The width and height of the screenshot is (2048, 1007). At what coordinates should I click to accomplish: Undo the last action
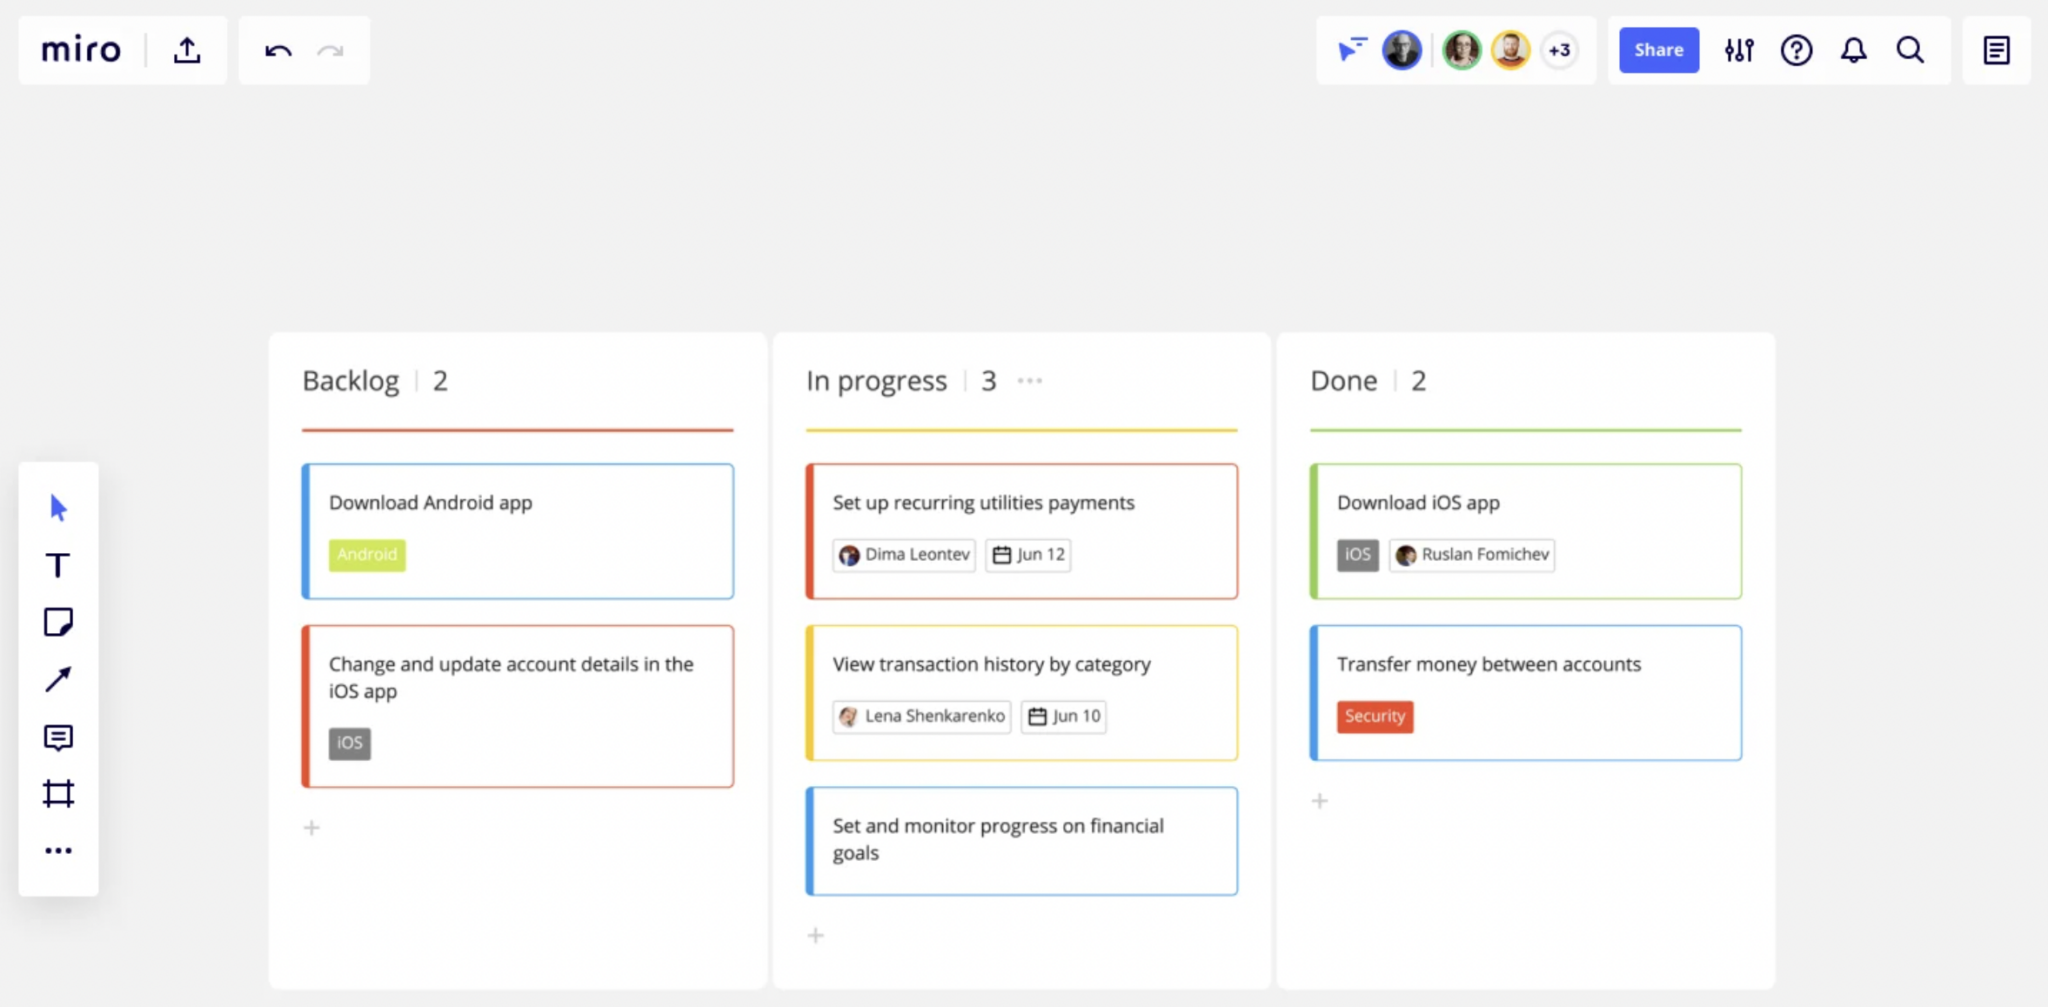(x=278, y=50)
